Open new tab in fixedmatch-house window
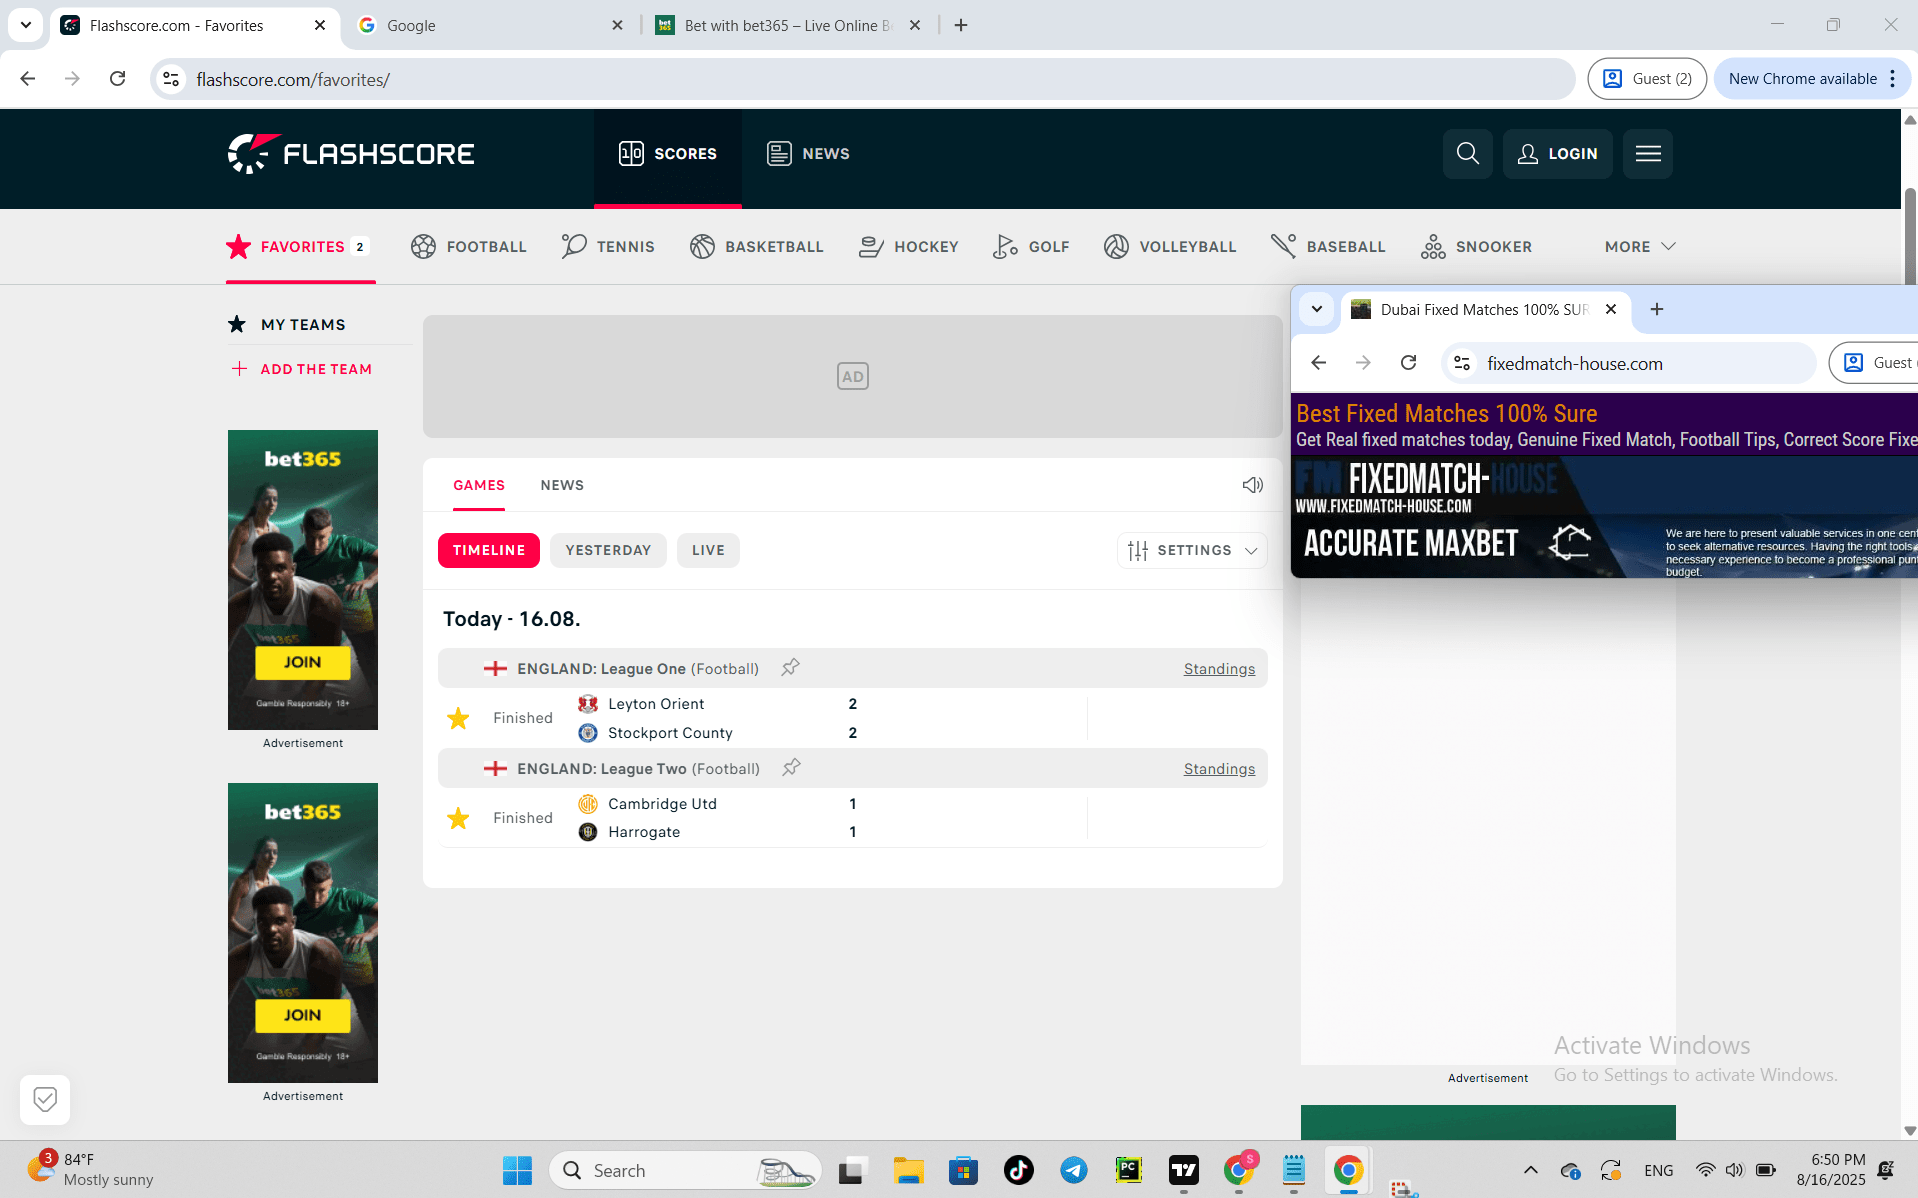The width and height of the screenshot is (1918, 1198). pos(1657,309)
